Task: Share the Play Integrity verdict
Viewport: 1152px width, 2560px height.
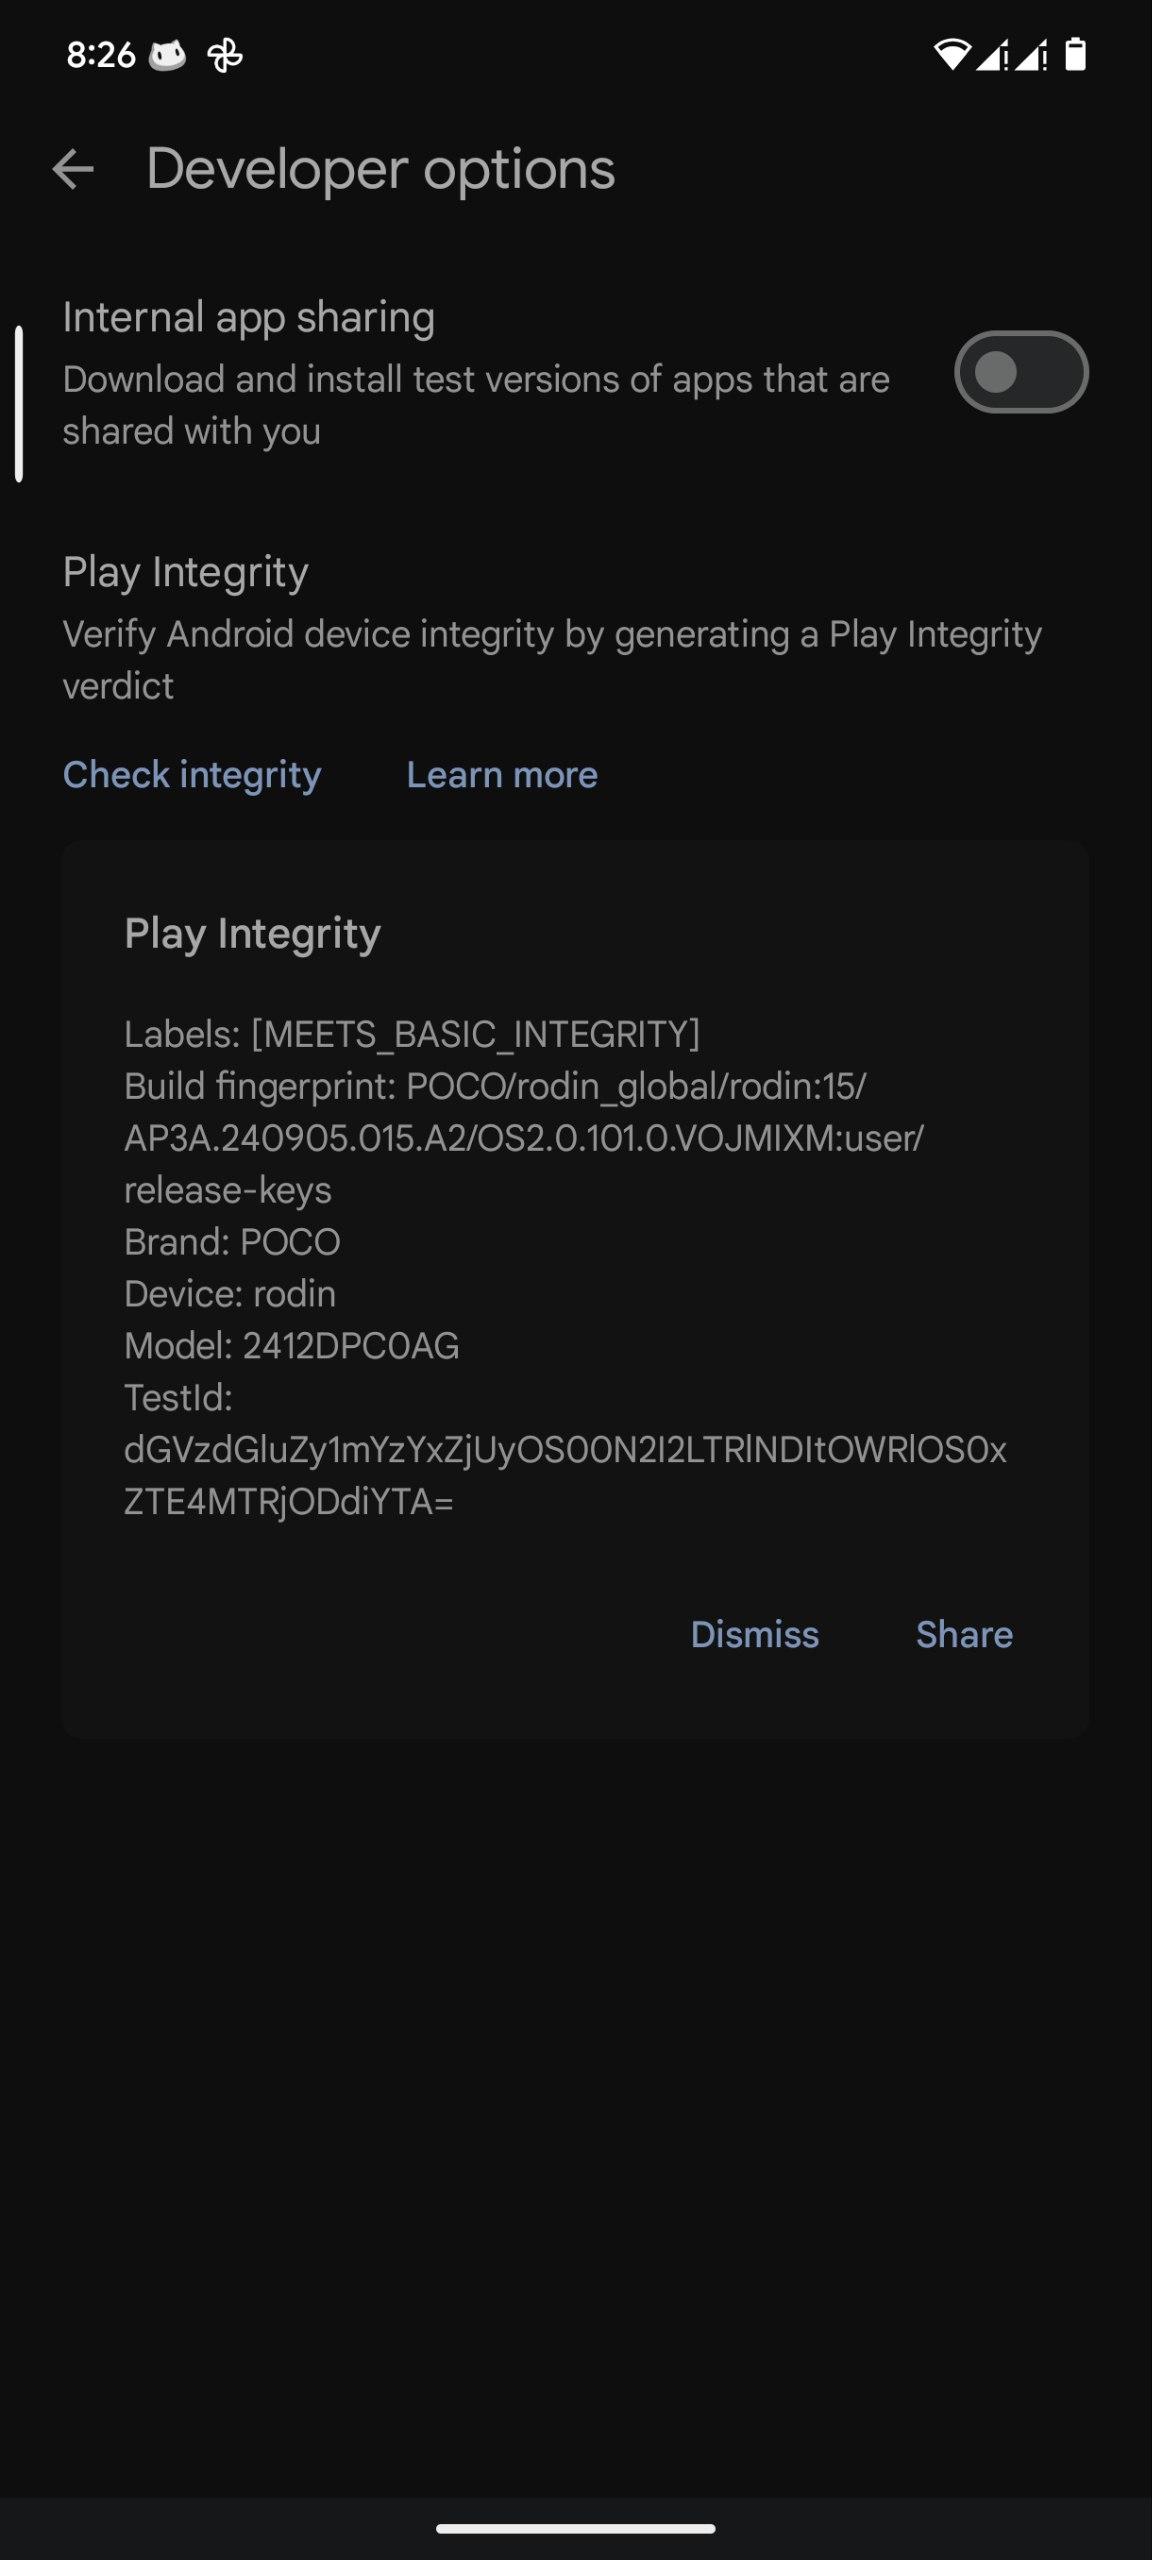Action: (964, 1634)
